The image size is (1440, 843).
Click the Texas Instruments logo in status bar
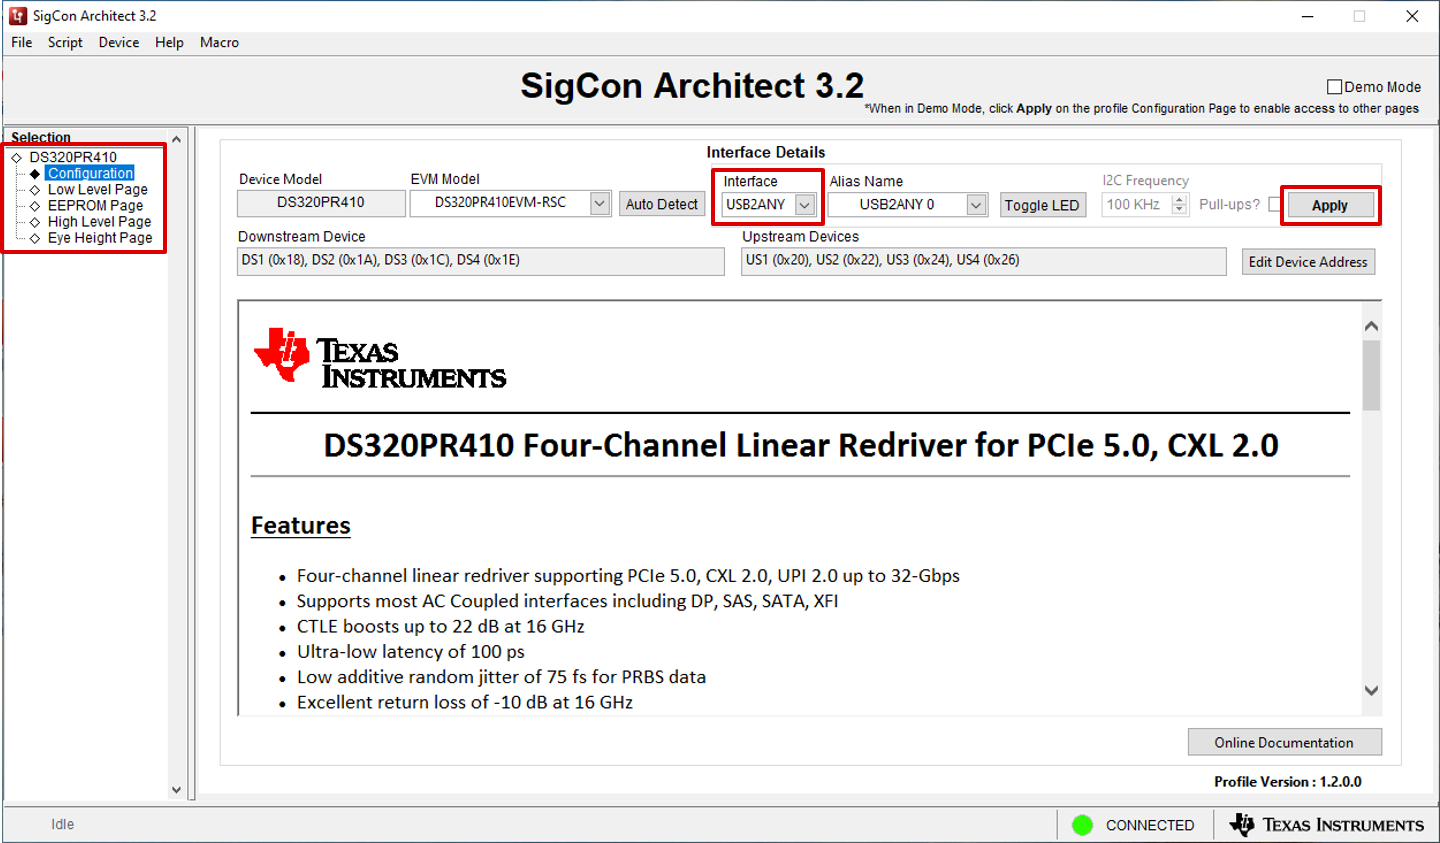[1326, 825]
